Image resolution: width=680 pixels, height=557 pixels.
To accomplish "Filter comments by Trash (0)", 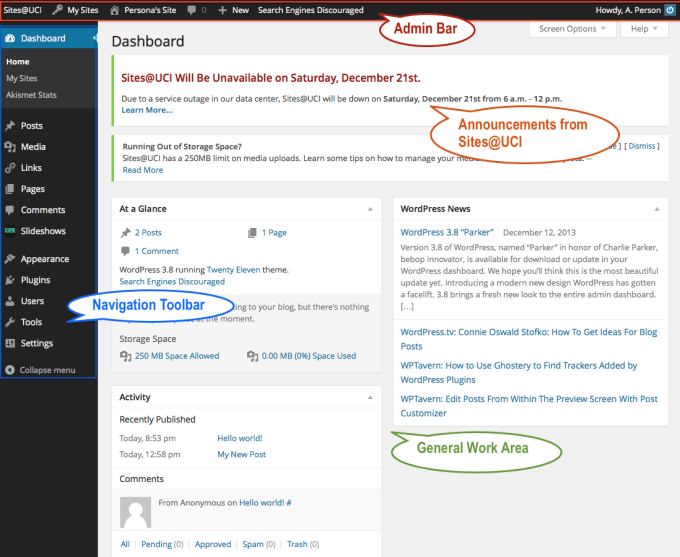I will click(x=303, y=544).
